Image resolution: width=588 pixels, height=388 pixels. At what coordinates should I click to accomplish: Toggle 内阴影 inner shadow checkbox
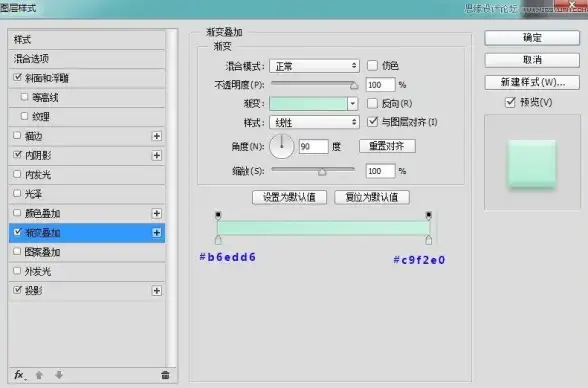(17, 154)
